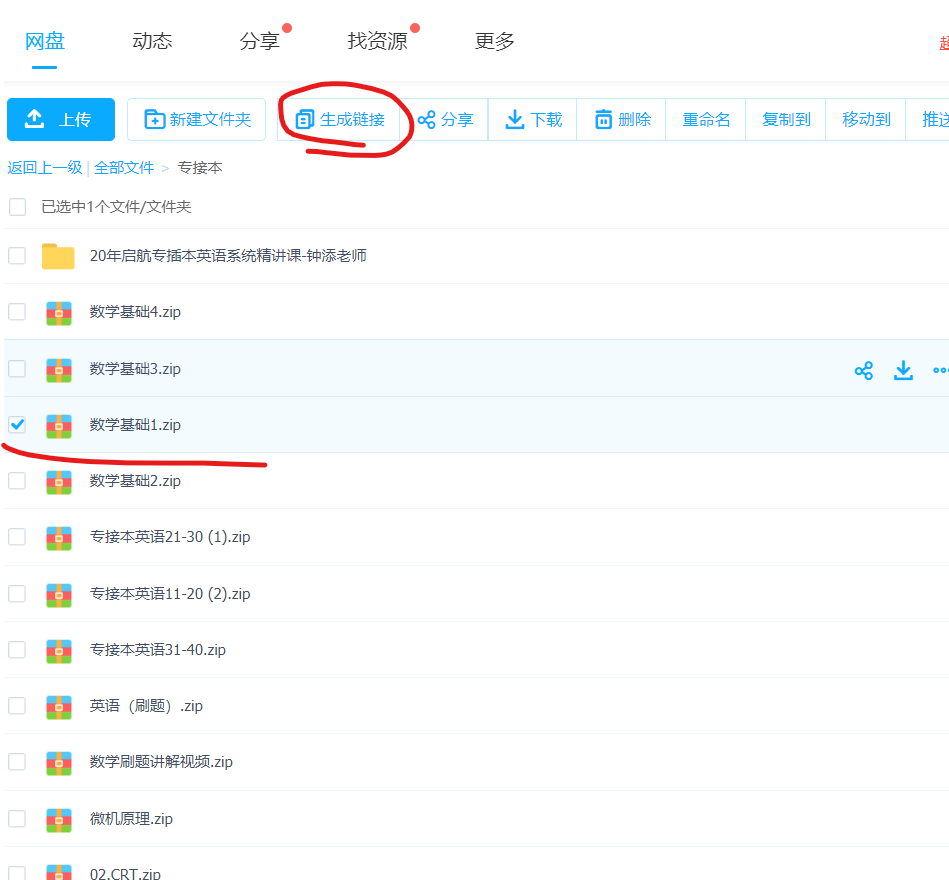Image resolution: width=949 pixels, height=880 pixels.
Task: Click the 全部文件 breadcrumb link
Action: (x=124, y=168)
